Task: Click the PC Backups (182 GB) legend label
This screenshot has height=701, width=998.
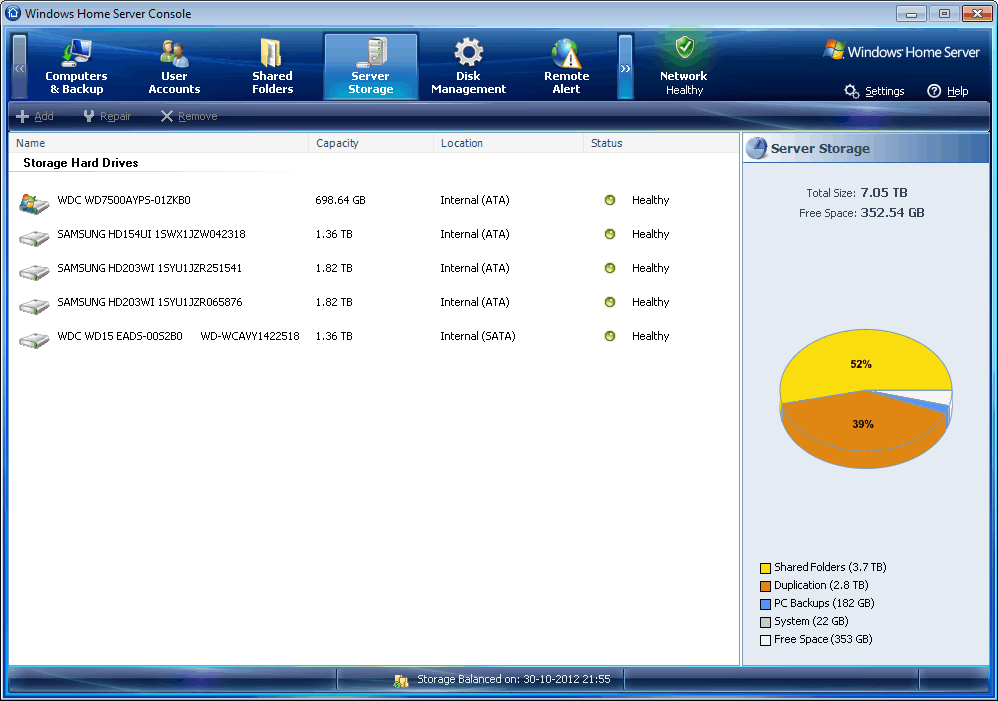Action: 824,603
